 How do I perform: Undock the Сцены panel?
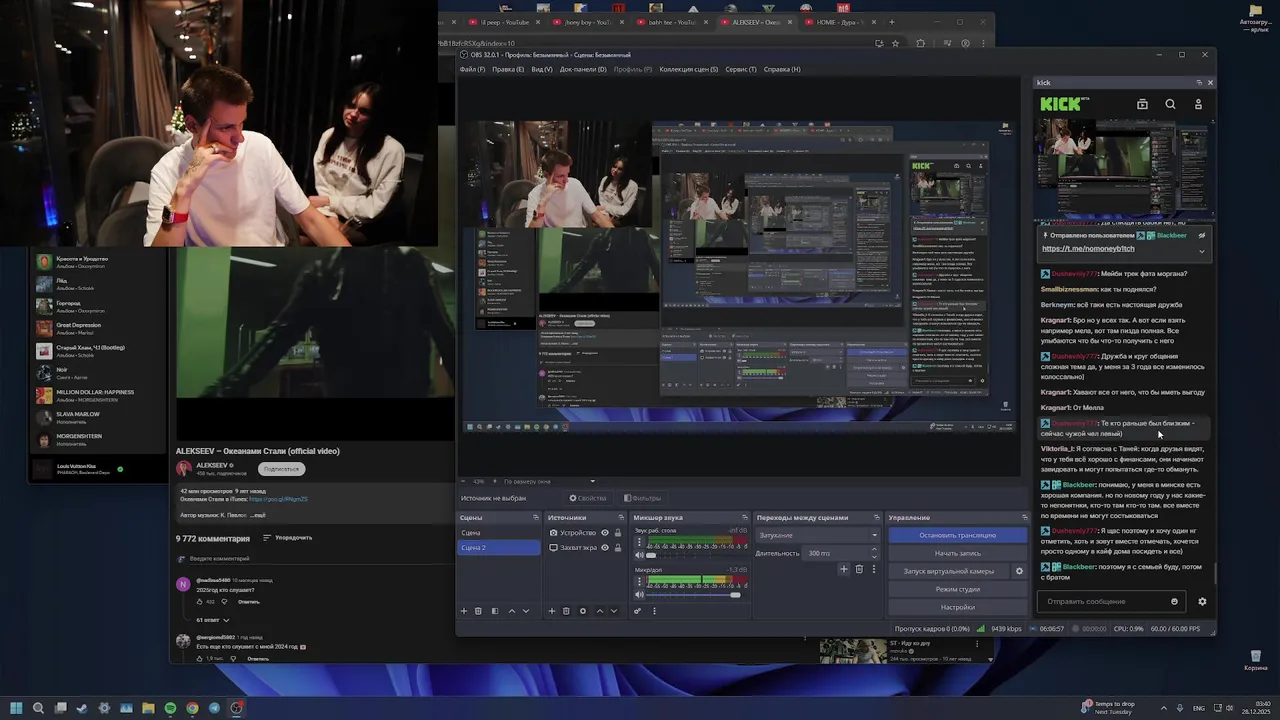pos(536,517)
